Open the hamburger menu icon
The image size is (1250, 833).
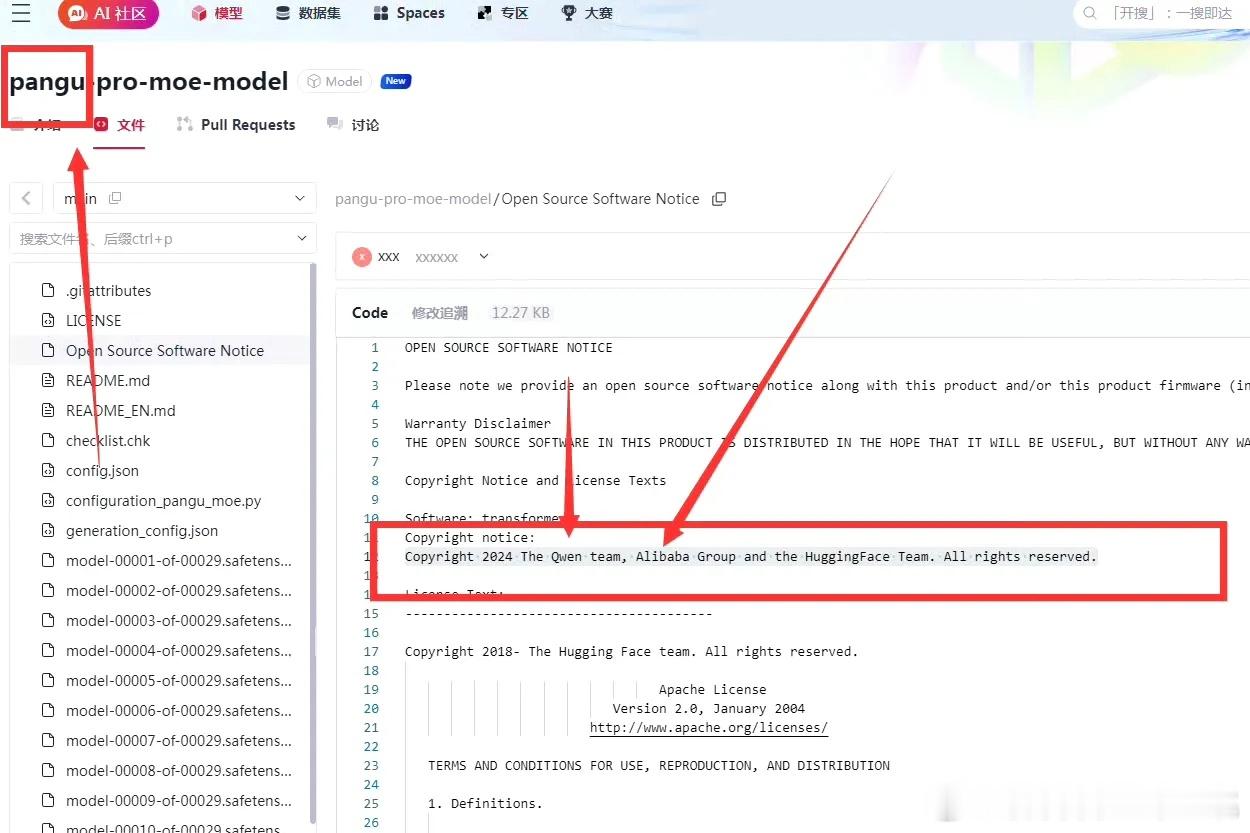(x=20, y=13)
